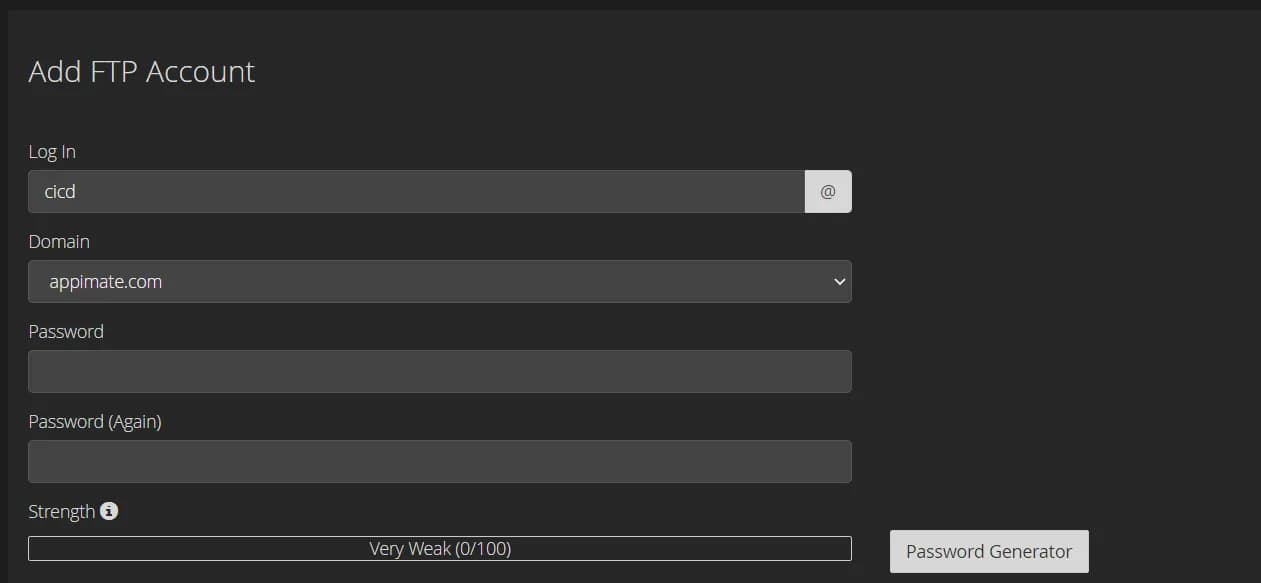The width and height of the screenshot is (1261, 583).
Task: Click the "Strength" label text
Action: point(62,512)
